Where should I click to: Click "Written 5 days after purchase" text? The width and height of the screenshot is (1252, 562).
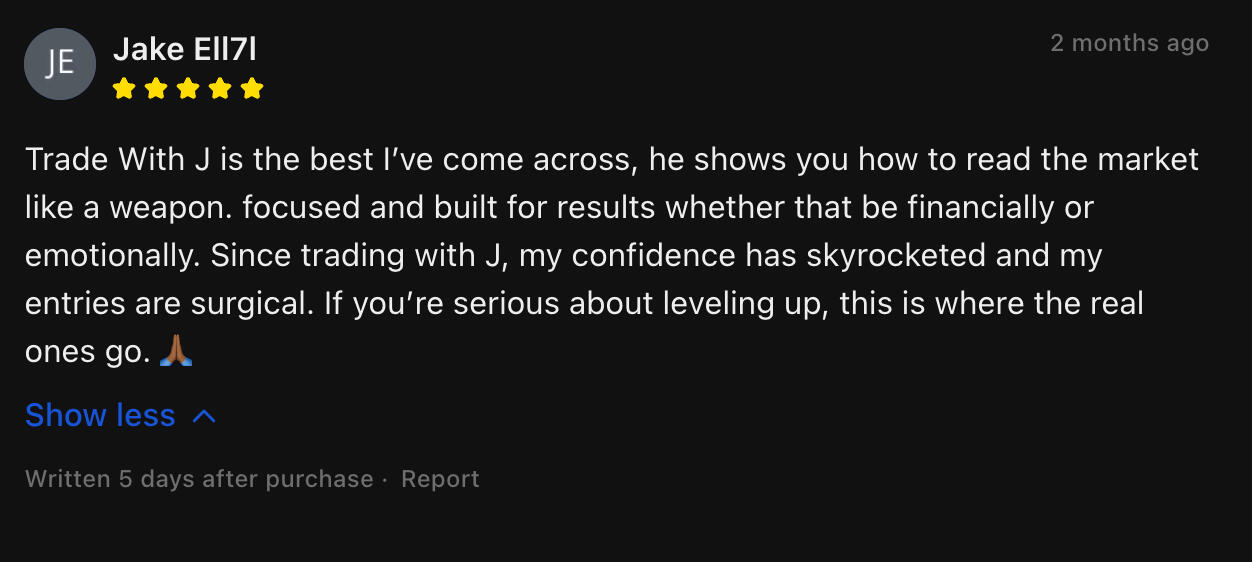pyautogui.click(x=199, y=479)
